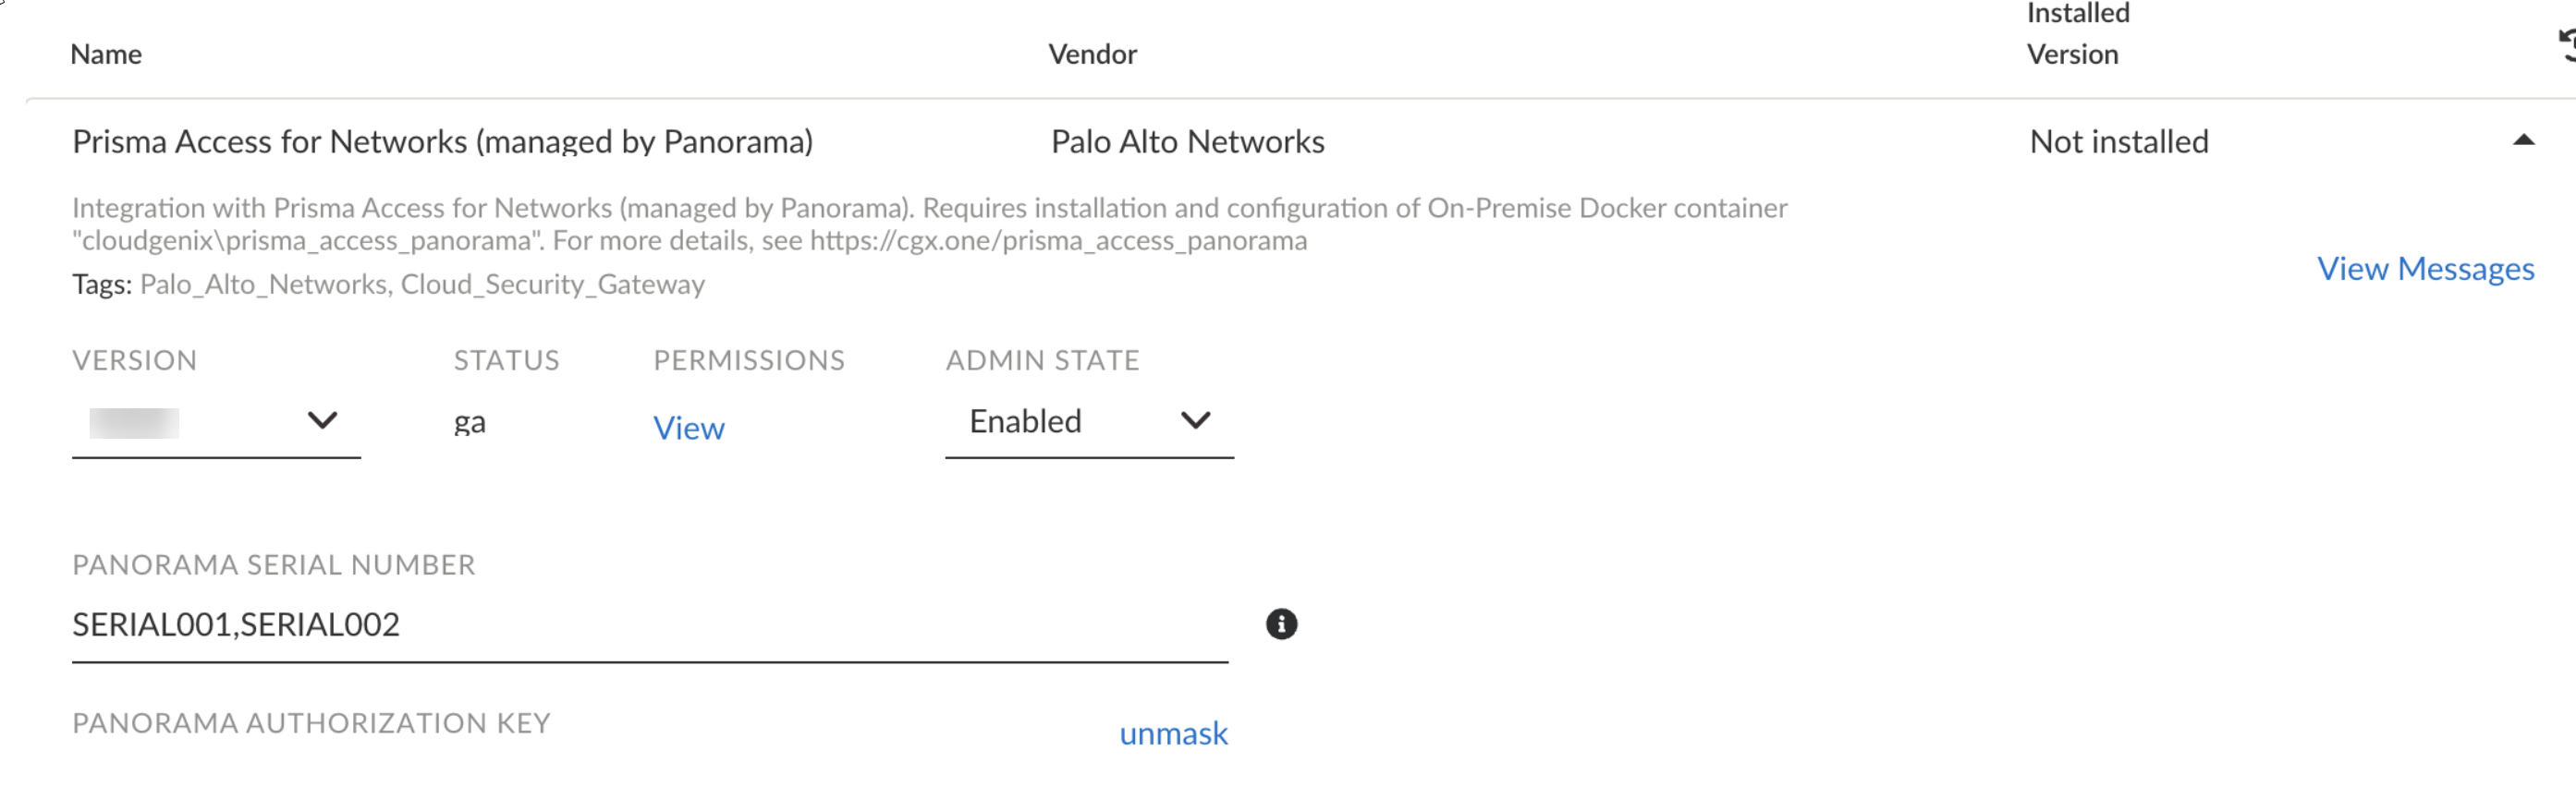This screenshot has height=787, width=2576.
Task: Click unmask for Panorama Authorization Key
Action: (x=1173, y=733)
